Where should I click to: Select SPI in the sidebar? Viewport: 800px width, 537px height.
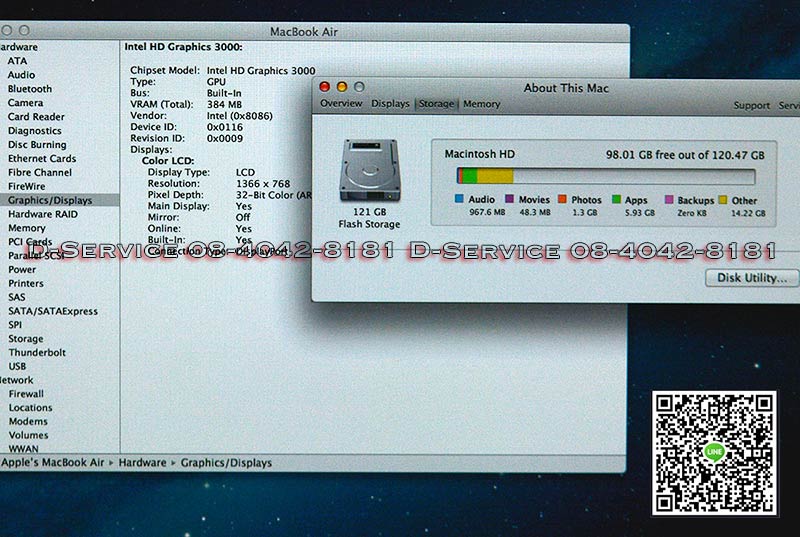click(15, 325)
